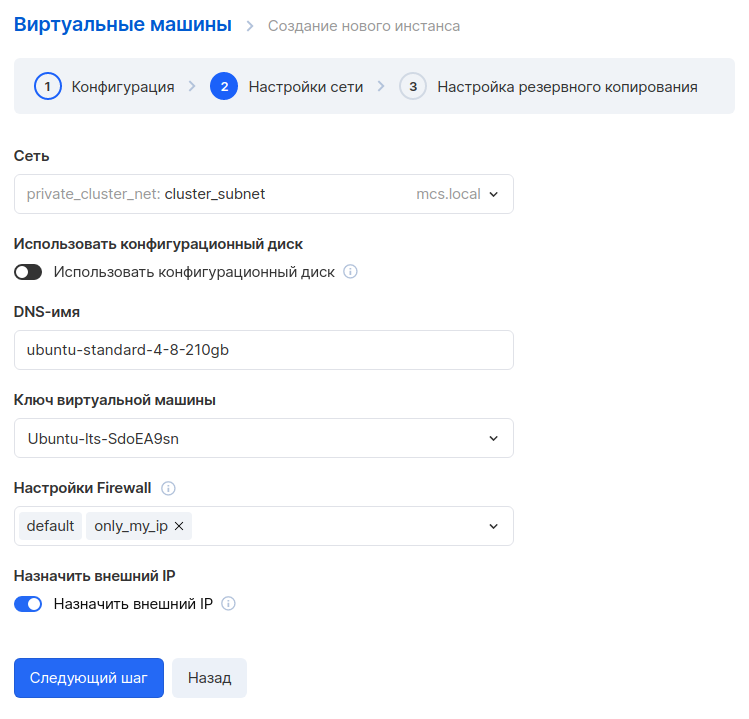749x719 pixels.
Task: Open Виртуальные машины breadcrumb link
Action: pyautogui.click(x=123, y=24)
